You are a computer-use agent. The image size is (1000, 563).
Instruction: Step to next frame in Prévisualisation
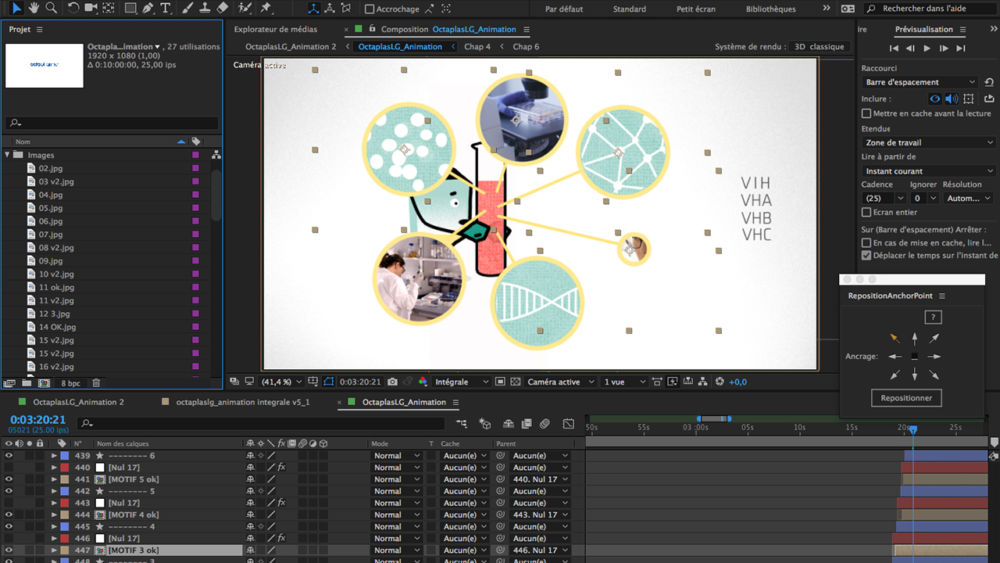[x=943, y=48]
